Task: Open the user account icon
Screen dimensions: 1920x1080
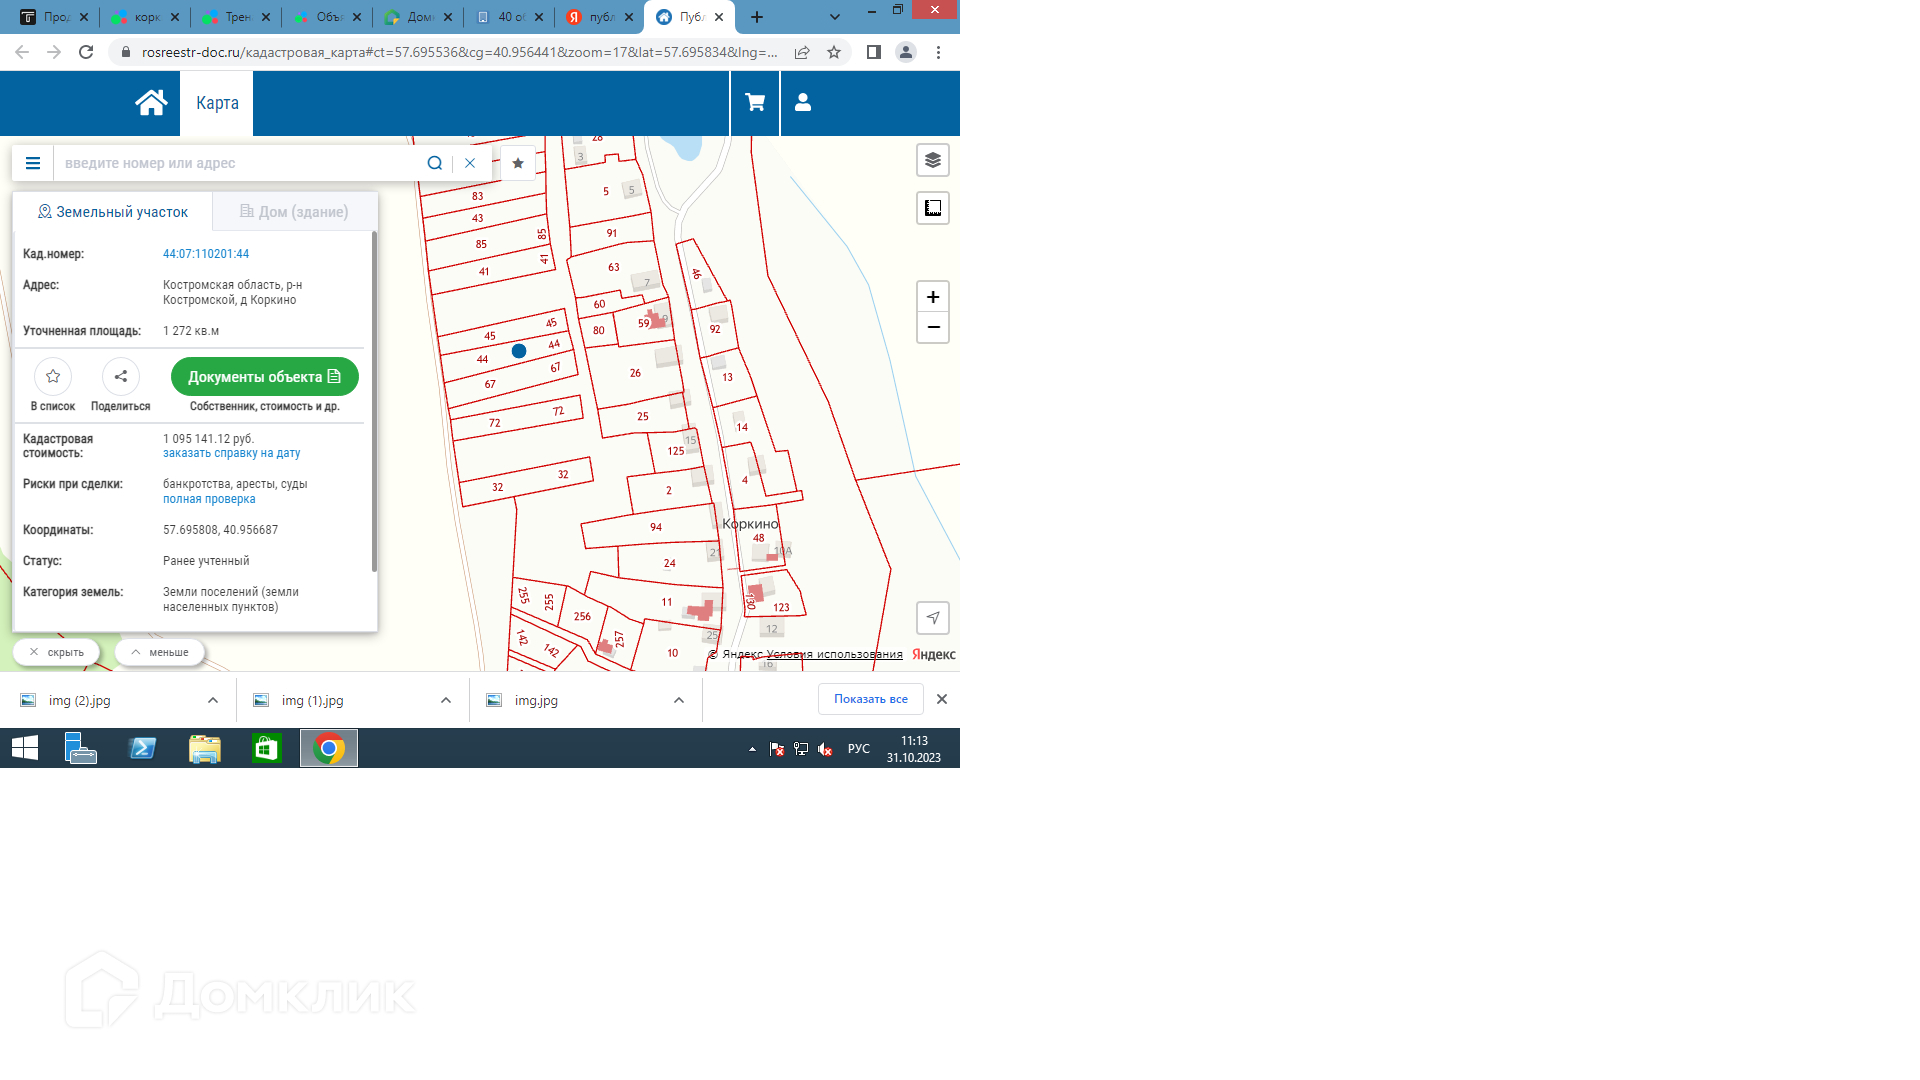Action: pos(803,103)
